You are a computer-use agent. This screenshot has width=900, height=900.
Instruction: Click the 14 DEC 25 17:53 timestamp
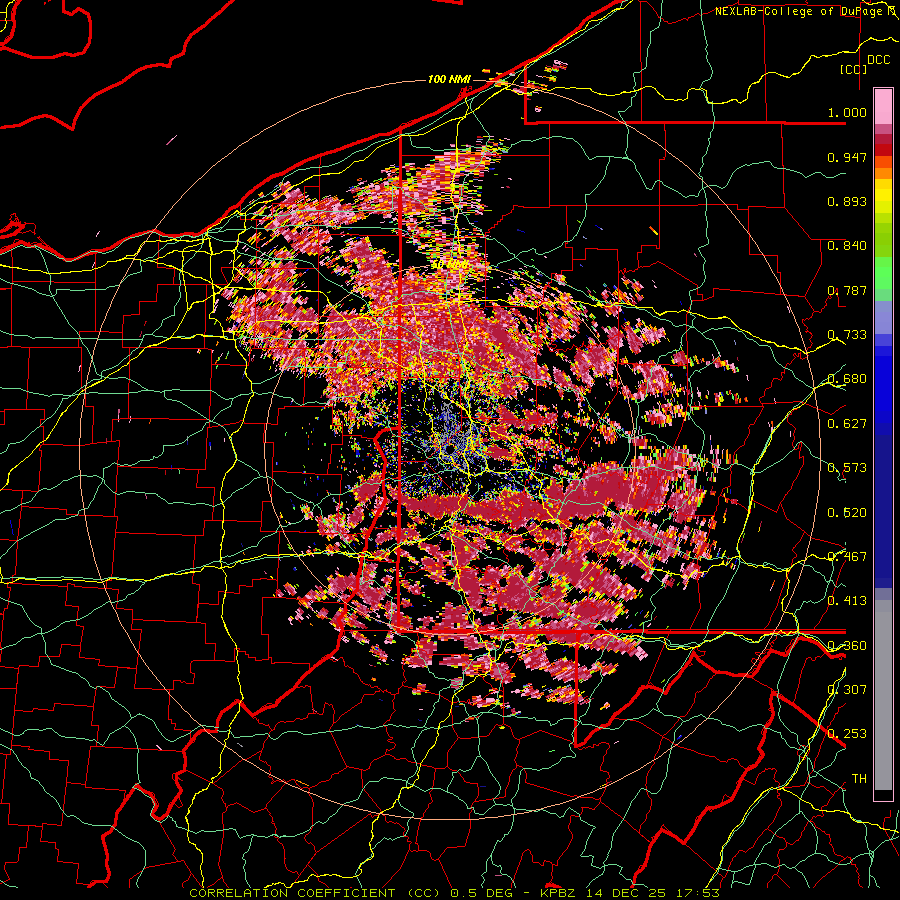point(653,893)
